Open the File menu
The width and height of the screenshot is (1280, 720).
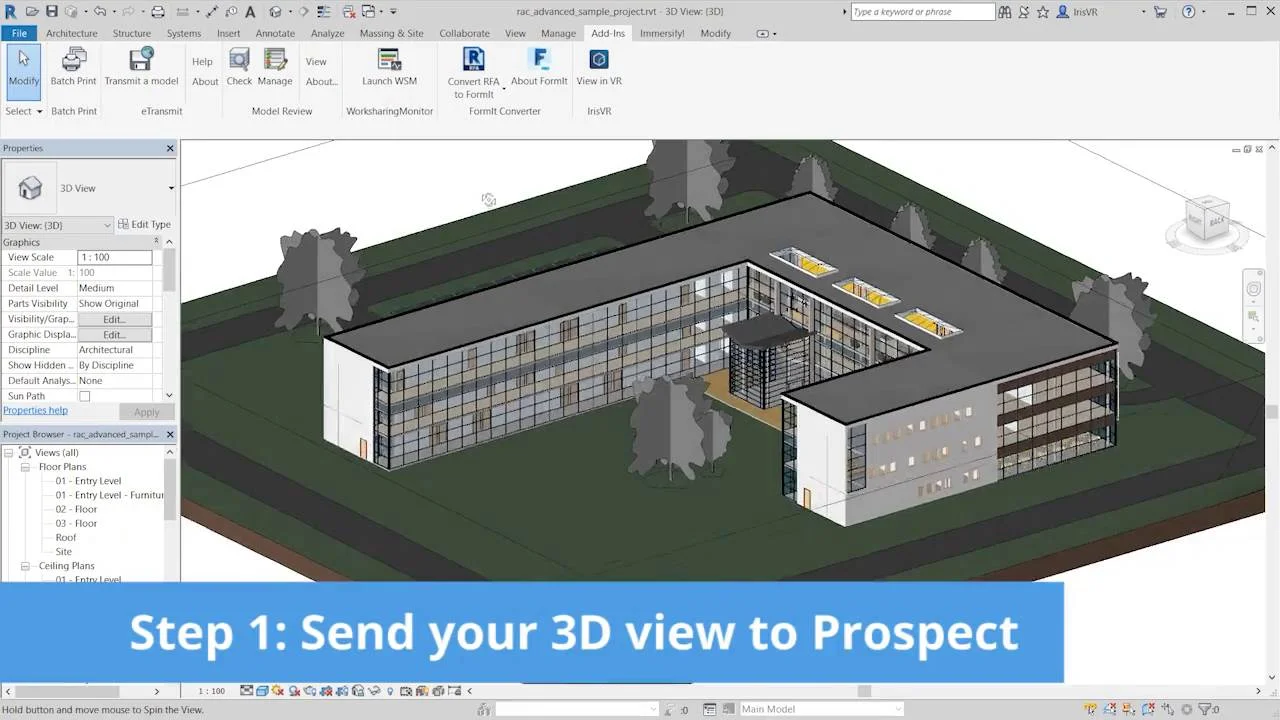pos(19,33)
